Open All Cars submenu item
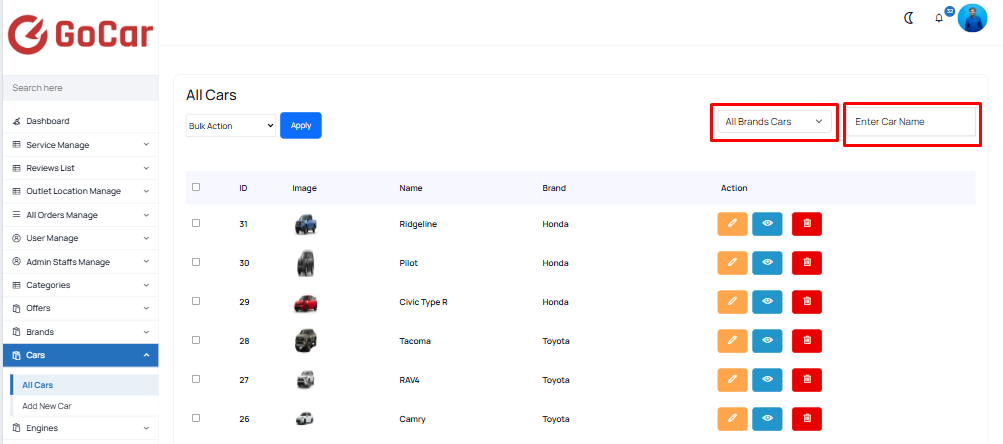 pos(84,385)
